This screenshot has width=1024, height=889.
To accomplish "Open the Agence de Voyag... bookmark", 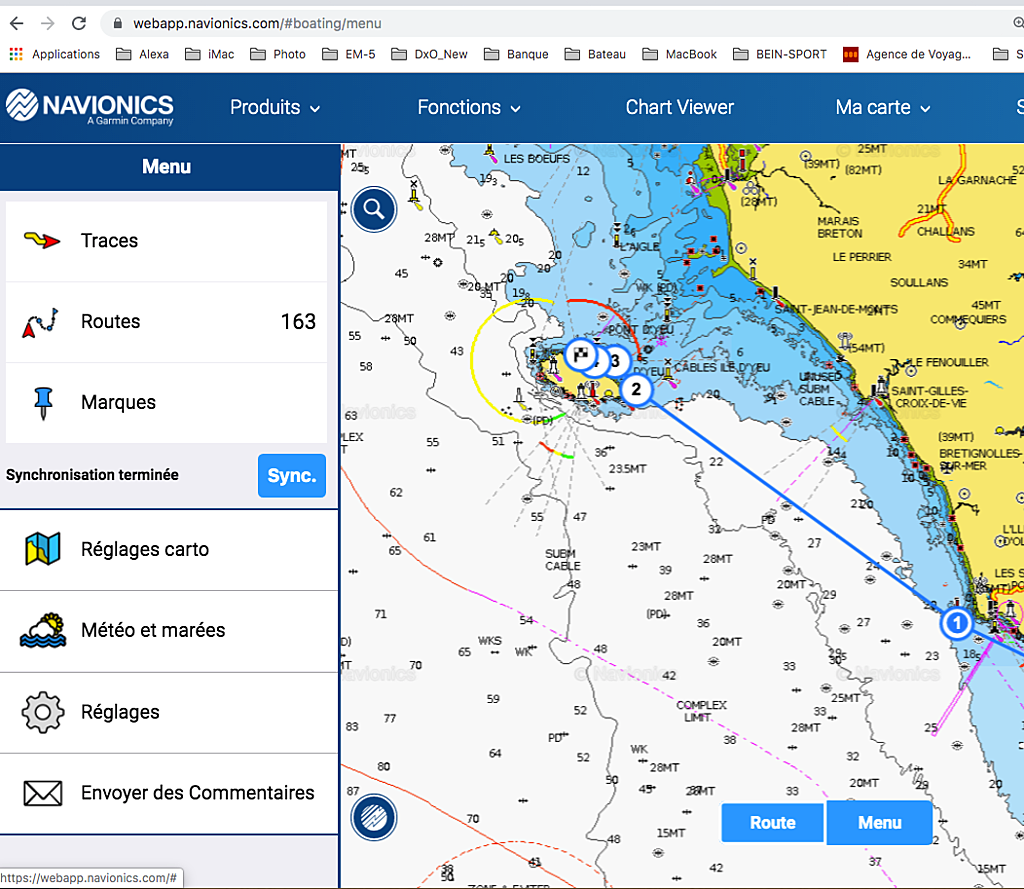I will point(907,54).
